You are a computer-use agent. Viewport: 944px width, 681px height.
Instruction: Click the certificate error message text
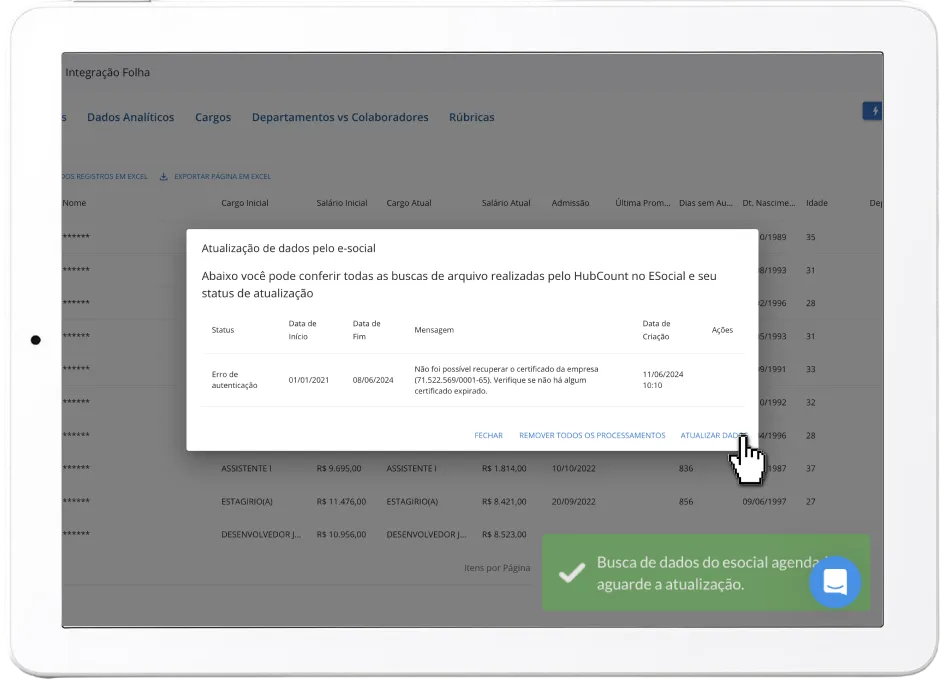click(x=506, y=380)
